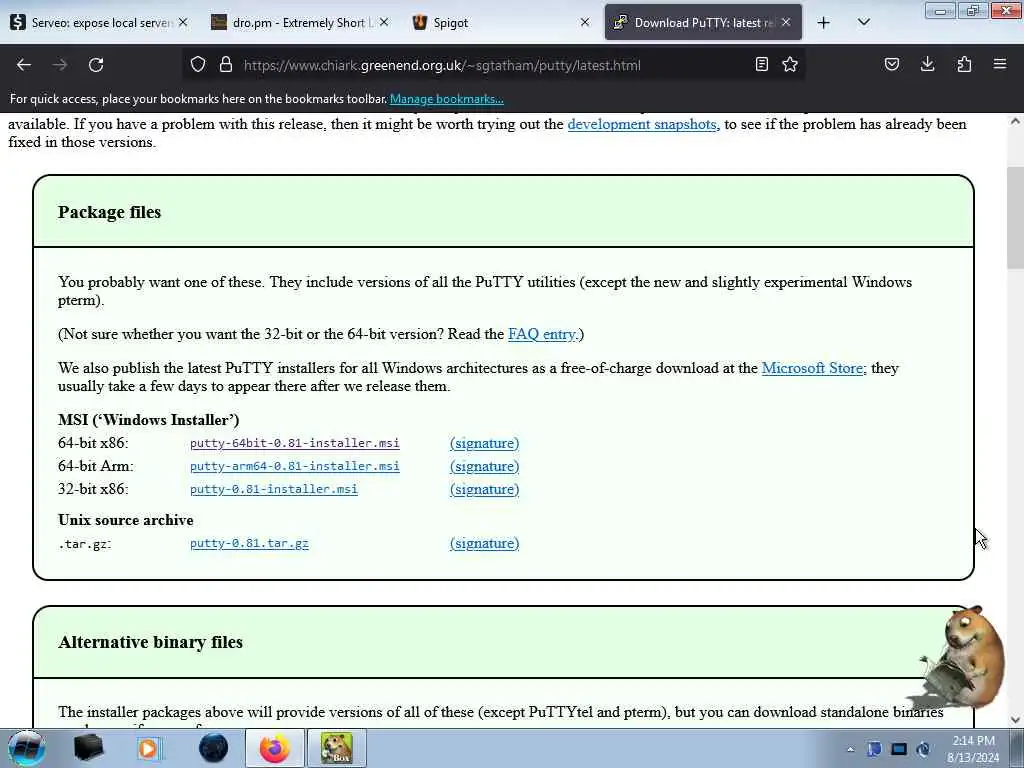Click the URL address bar
The image size is (1024, 768).
click(493, 65)
